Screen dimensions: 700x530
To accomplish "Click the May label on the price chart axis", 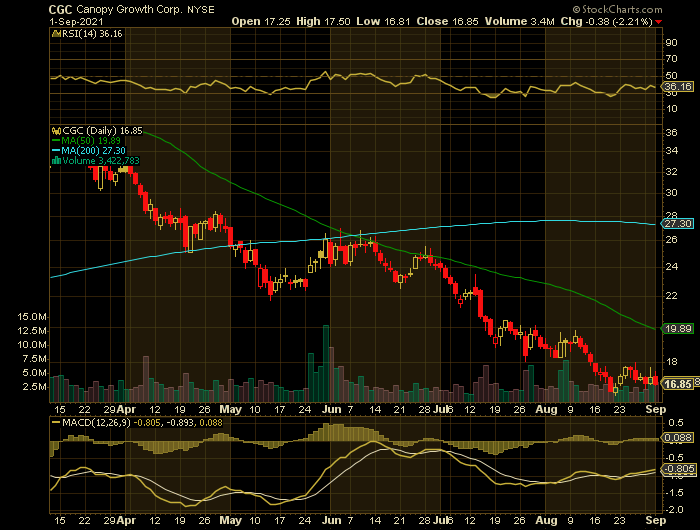I will click(230, 409).
